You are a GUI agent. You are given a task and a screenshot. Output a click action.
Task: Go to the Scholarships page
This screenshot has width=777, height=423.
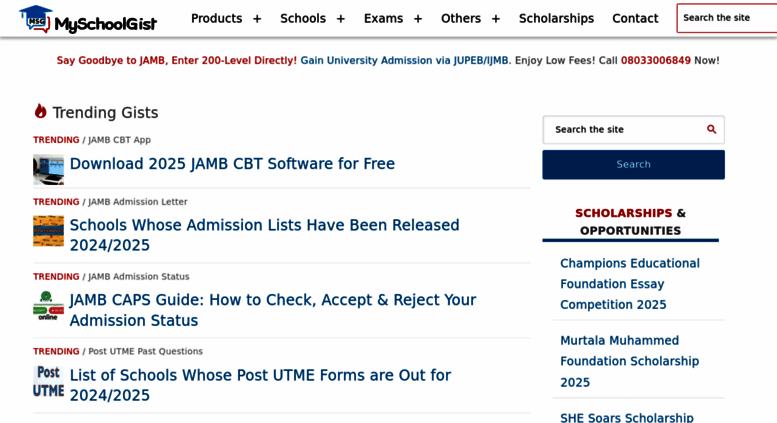coord(556,18)
